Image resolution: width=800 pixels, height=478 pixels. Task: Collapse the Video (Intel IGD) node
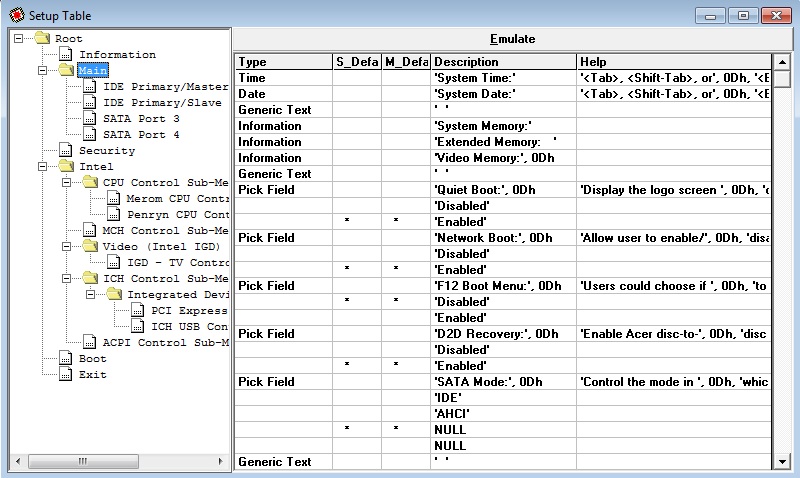coord(66,246)
